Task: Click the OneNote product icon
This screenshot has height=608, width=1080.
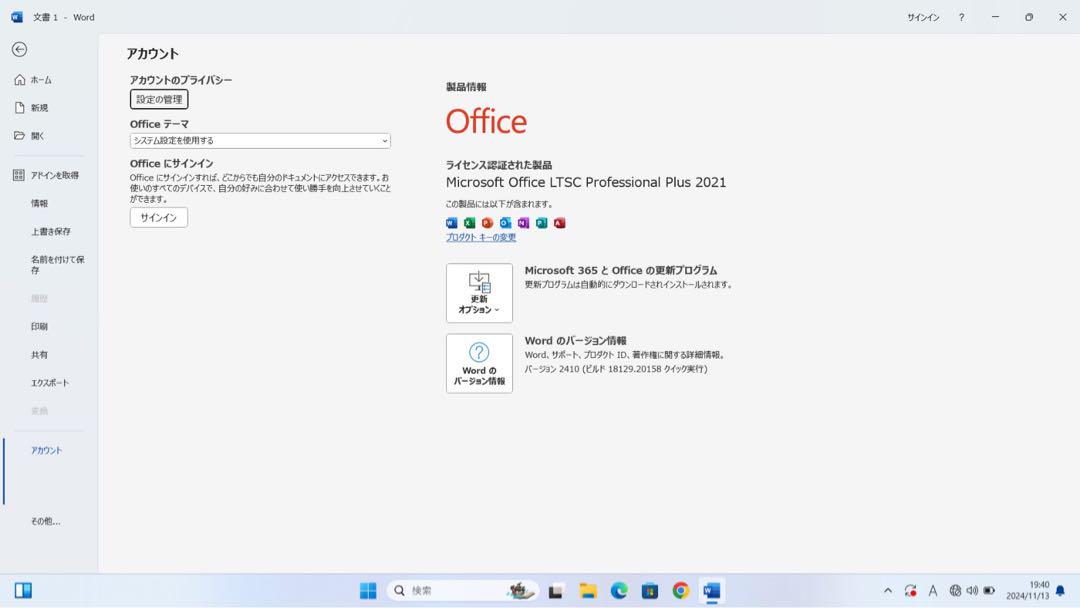Action: click(523, 223)
